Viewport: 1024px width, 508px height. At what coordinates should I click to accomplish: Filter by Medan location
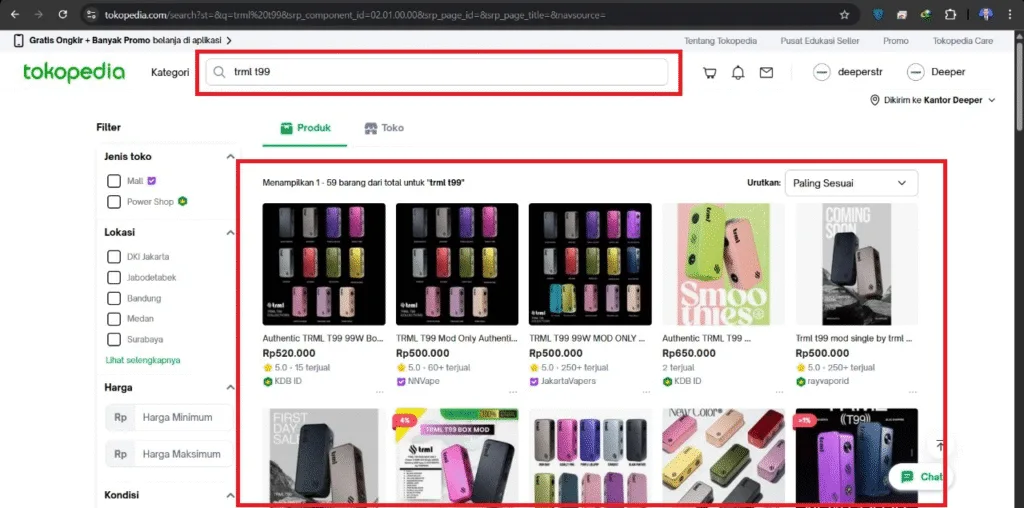[114, 319]
